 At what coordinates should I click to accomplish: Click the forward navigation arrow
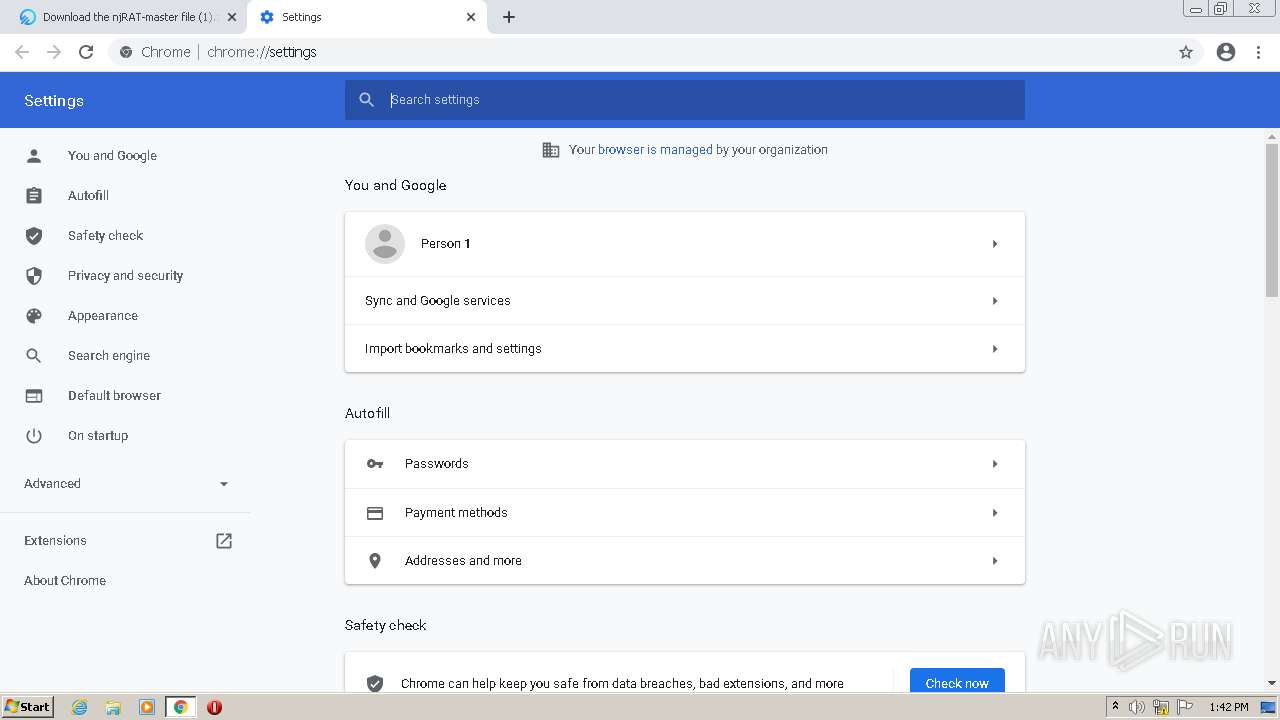point(54,52)
